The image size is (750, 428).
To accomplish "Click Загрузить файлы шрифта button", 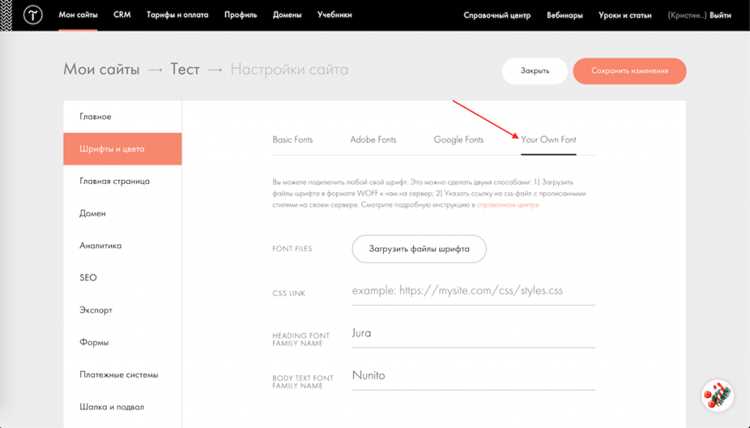I will [419, 249].
